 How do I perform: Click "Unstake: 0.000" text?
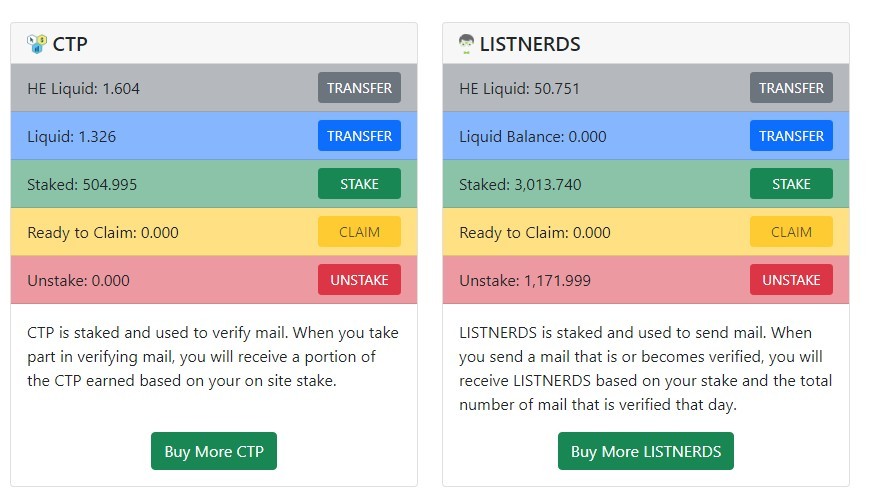79,281
